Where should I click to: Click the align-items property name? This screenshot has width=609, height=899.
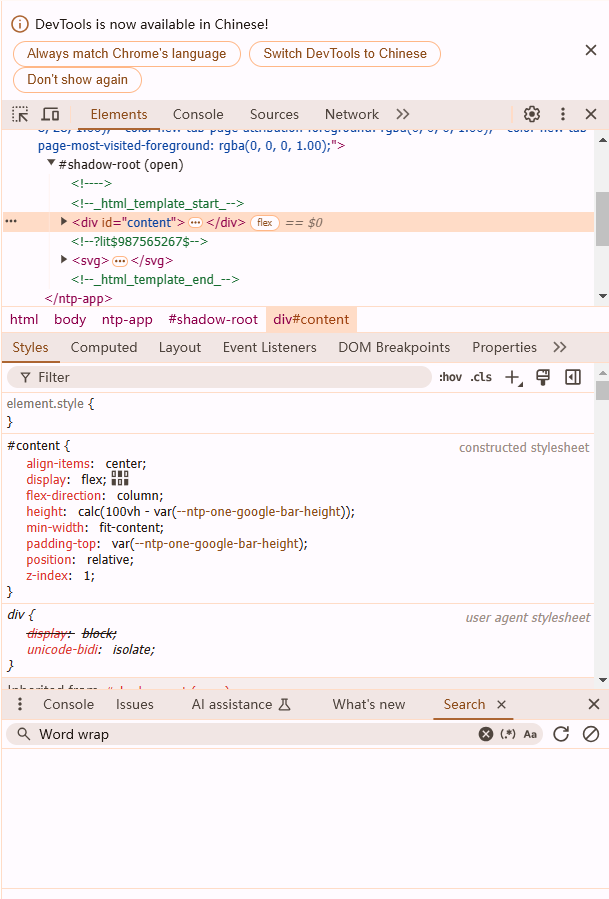[x=58, y=463]
